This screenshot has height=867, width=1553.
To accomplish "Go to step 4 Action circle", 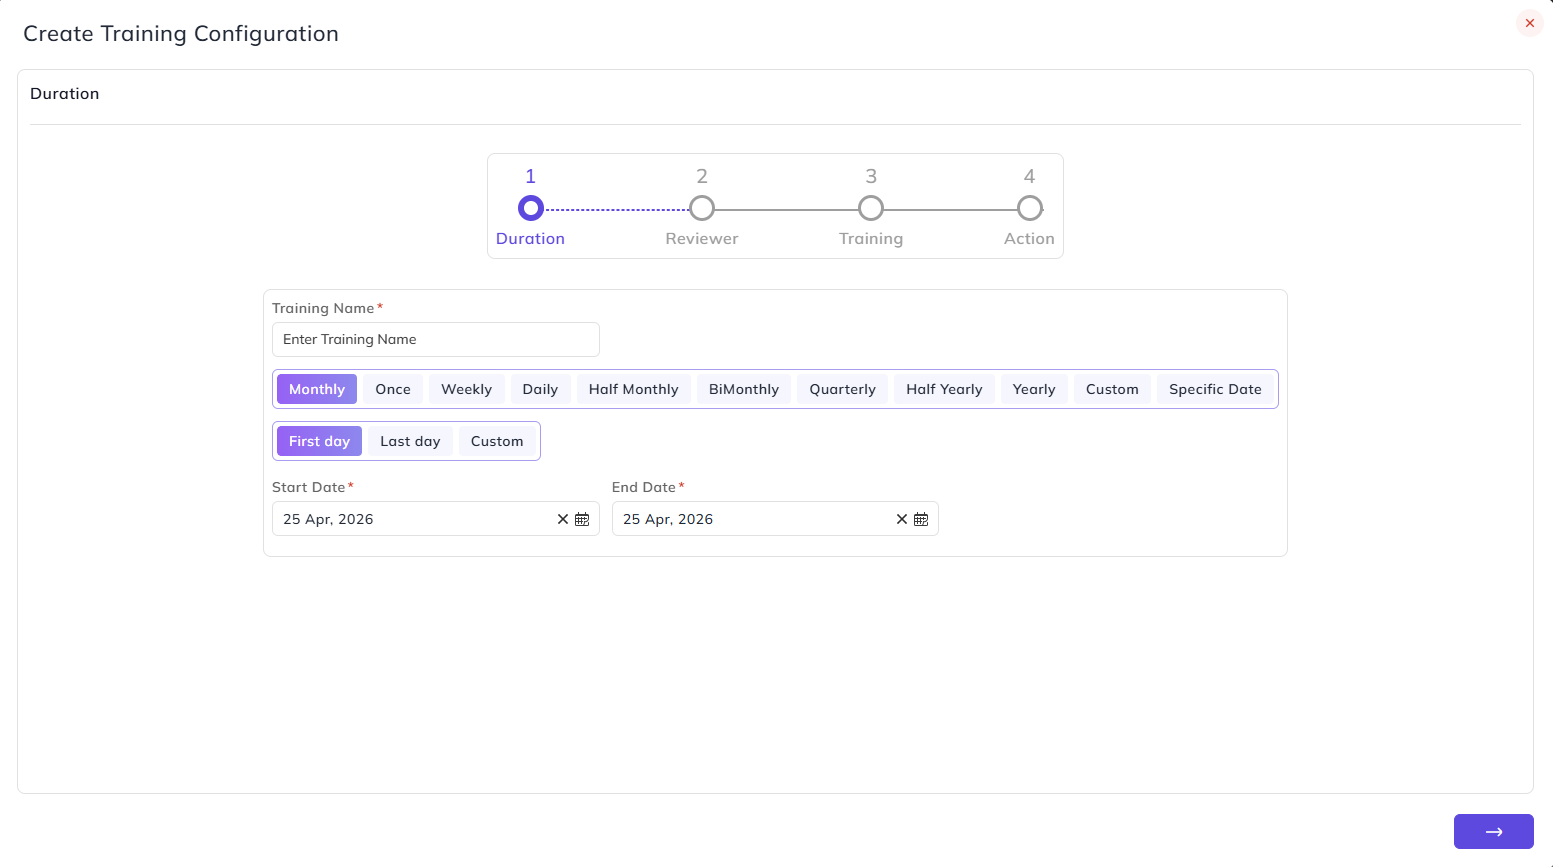I will point(1030,208).
